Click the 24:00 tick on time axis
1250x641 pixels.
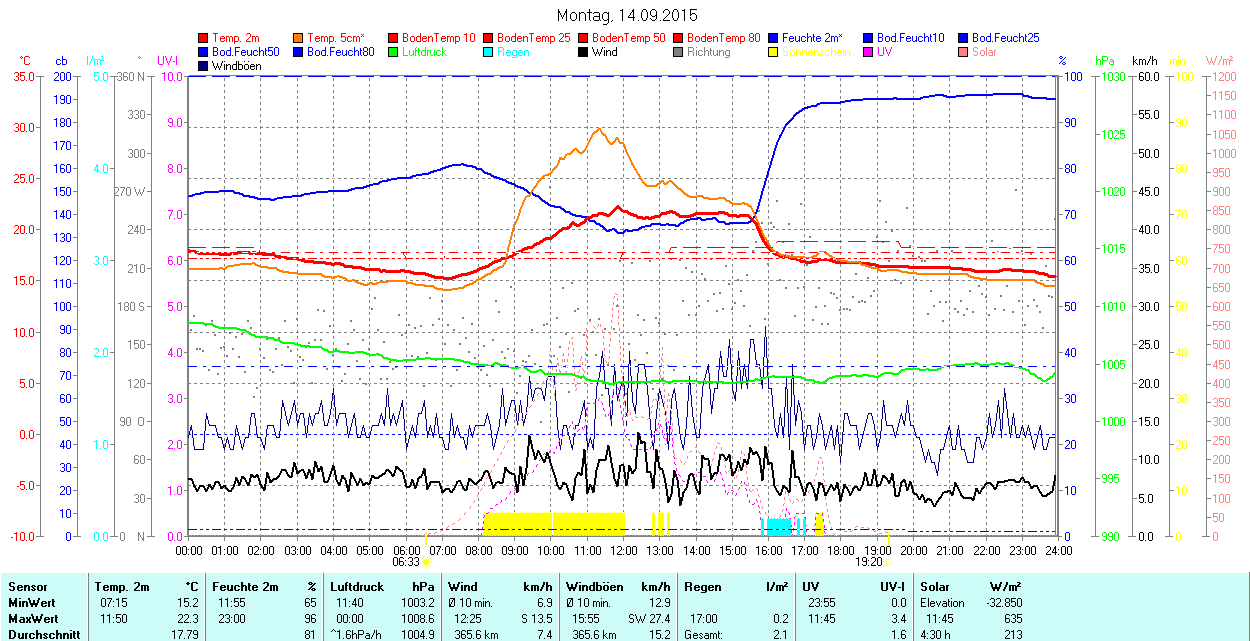pyautogui.click(x=1059, y=550)
